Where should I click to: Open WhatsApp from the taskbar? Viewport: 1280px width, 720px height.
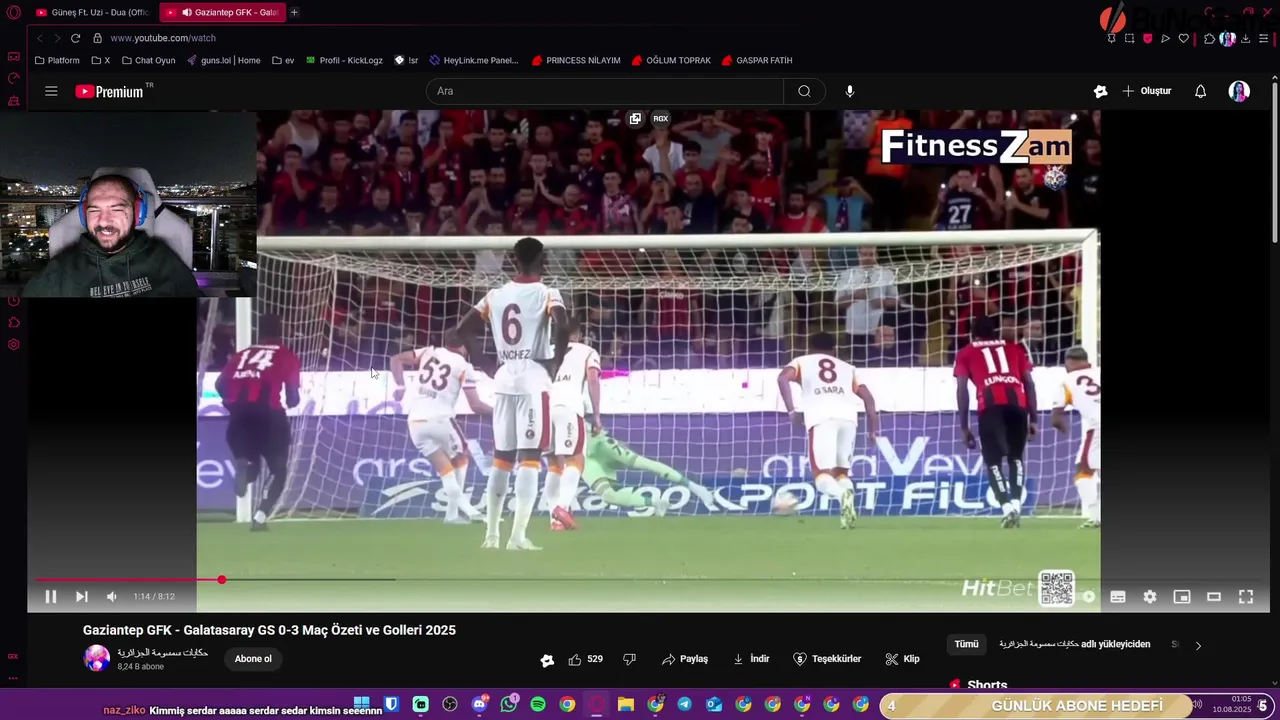tap(509, 704)
